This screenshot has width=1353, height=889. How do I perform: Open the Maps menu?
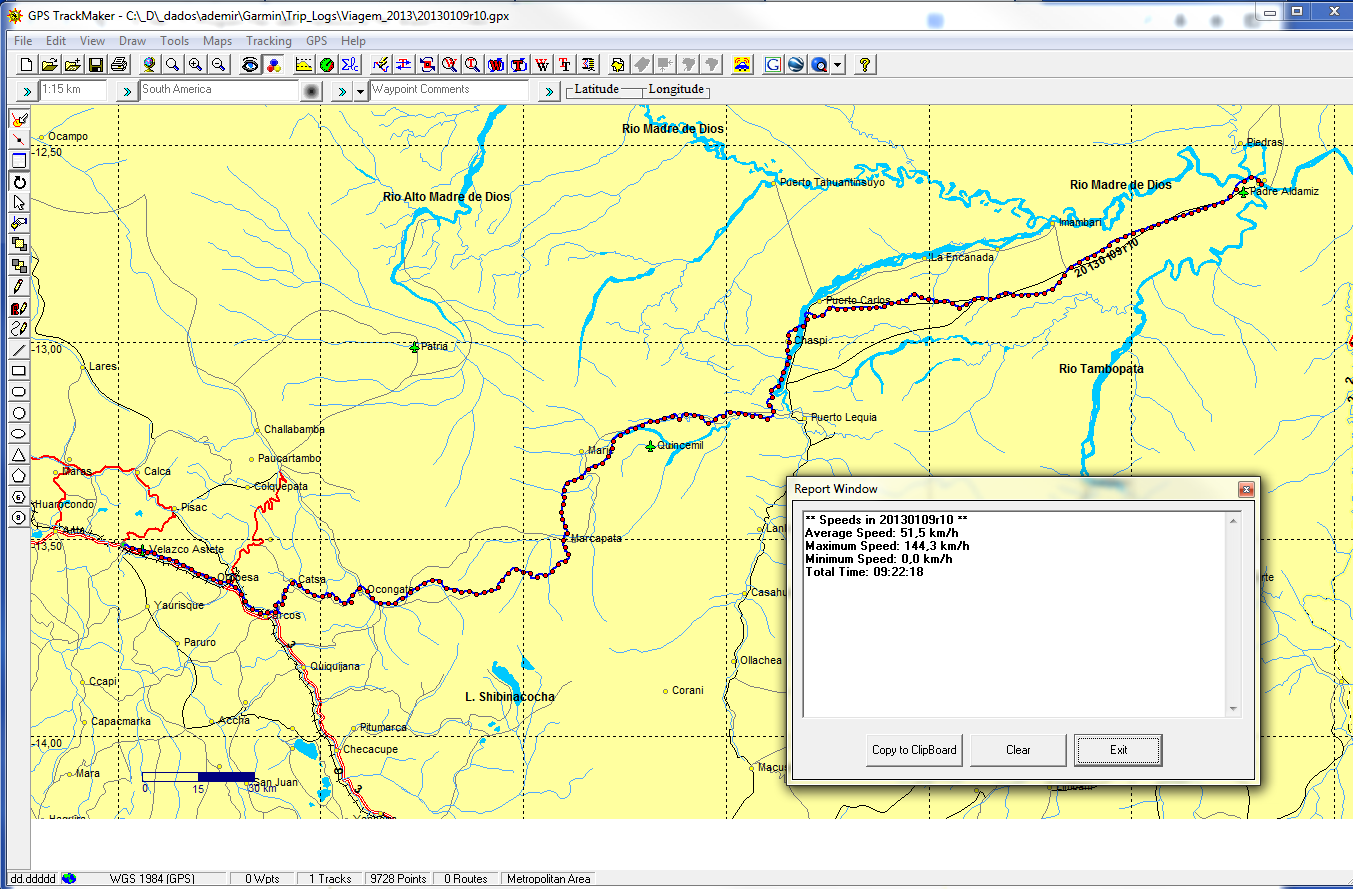click(217, 41)
